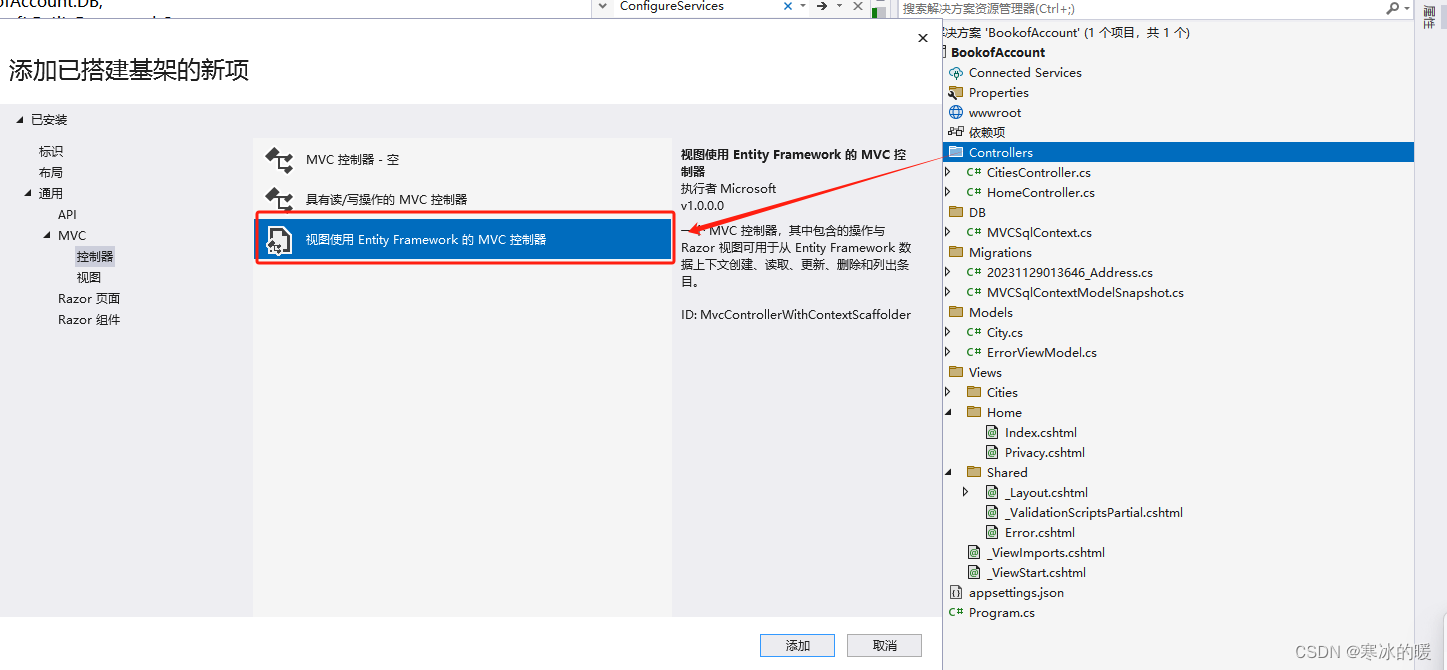1447x670 pixels.
Task: Select API in the category tree
Action: pos(67,215)
